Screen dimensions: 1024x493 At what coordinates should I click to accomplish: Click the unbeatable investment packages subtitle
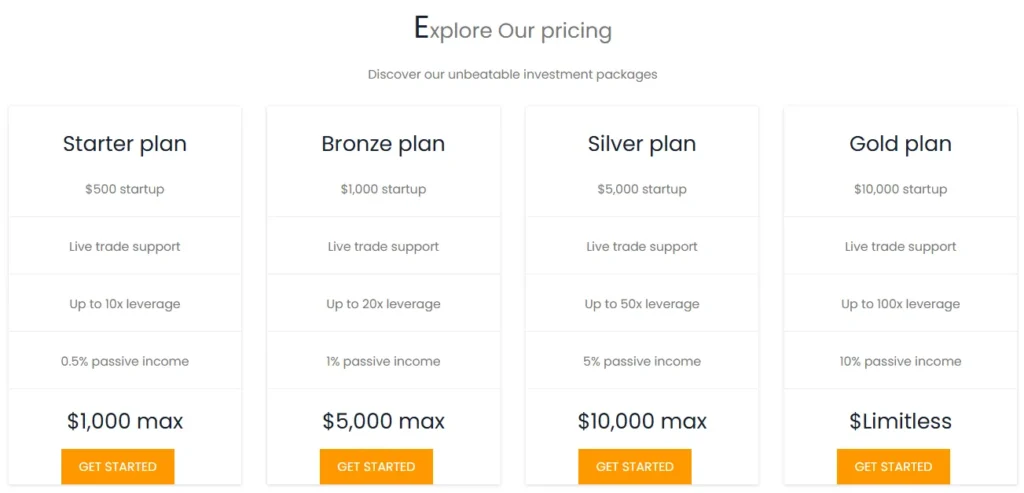pyautogui.click(x=513, y=74)
